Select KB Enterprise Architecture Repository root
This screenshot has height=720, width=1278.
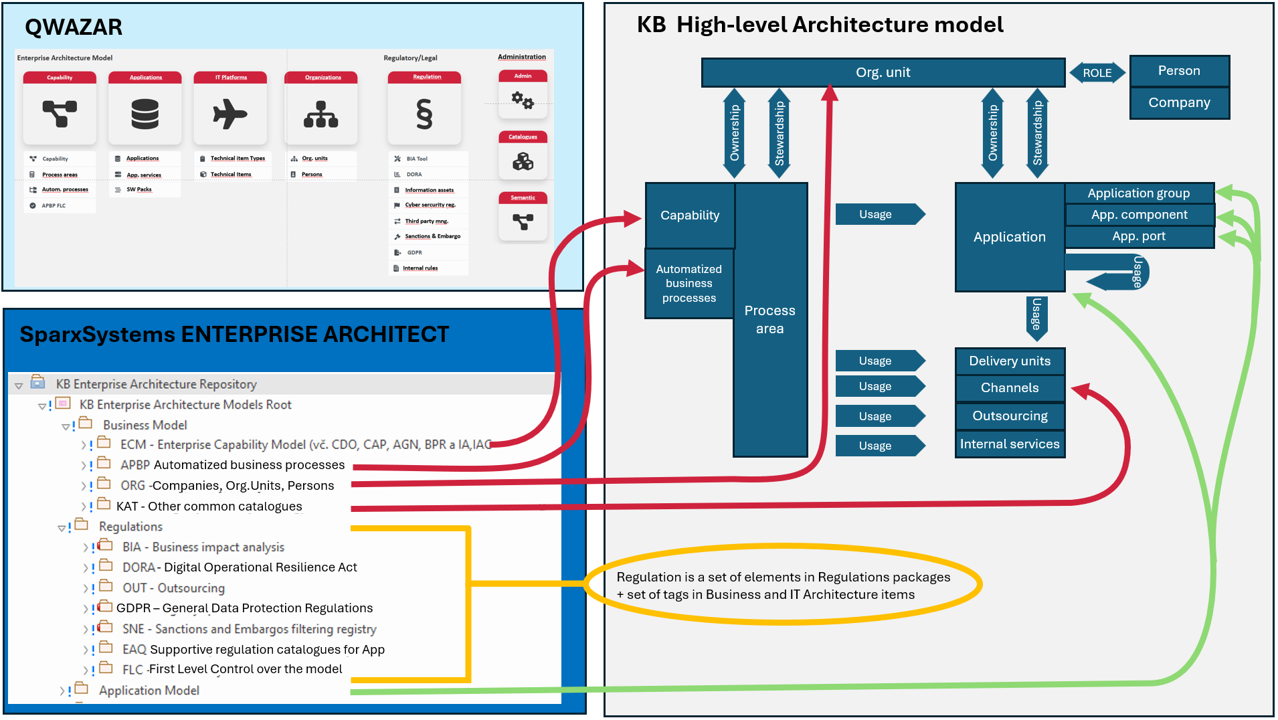point(156,384)
